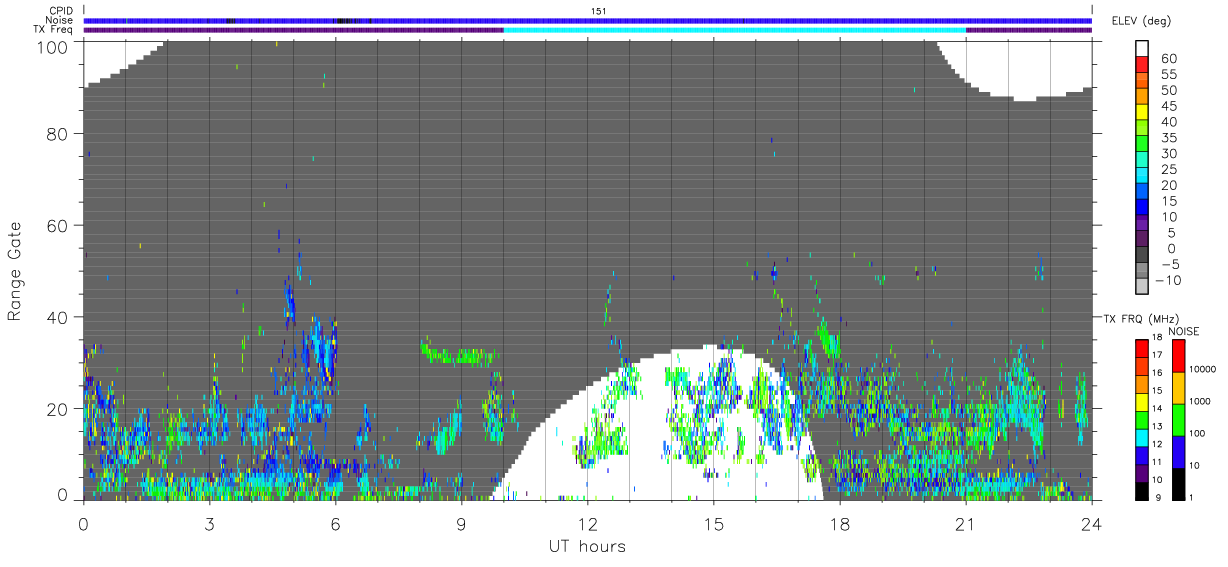
Task: Click the 80 tick on Range Gate axis
Action: tap(57, 134)
